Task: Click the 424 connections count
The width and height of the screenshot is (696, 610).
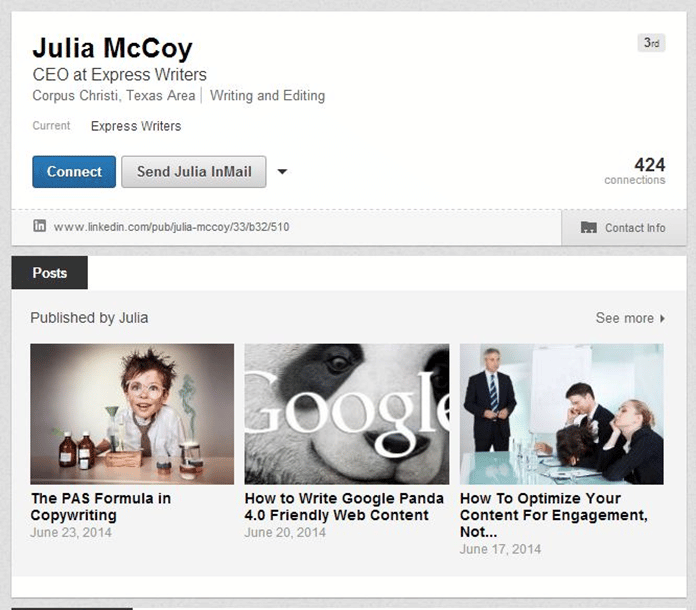Action: point(635,170)
